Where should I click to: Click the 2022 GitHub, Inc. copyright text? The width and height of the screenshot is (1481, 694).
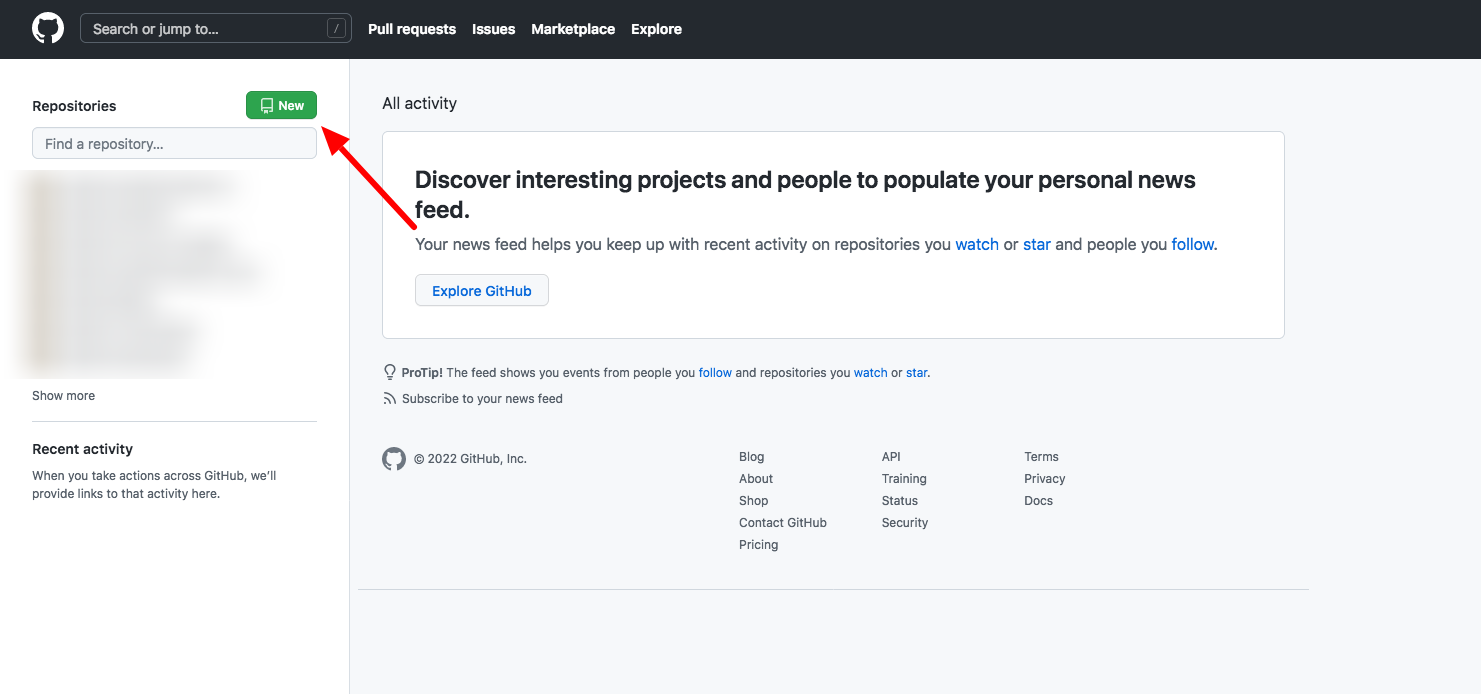[x=470, y=459]
